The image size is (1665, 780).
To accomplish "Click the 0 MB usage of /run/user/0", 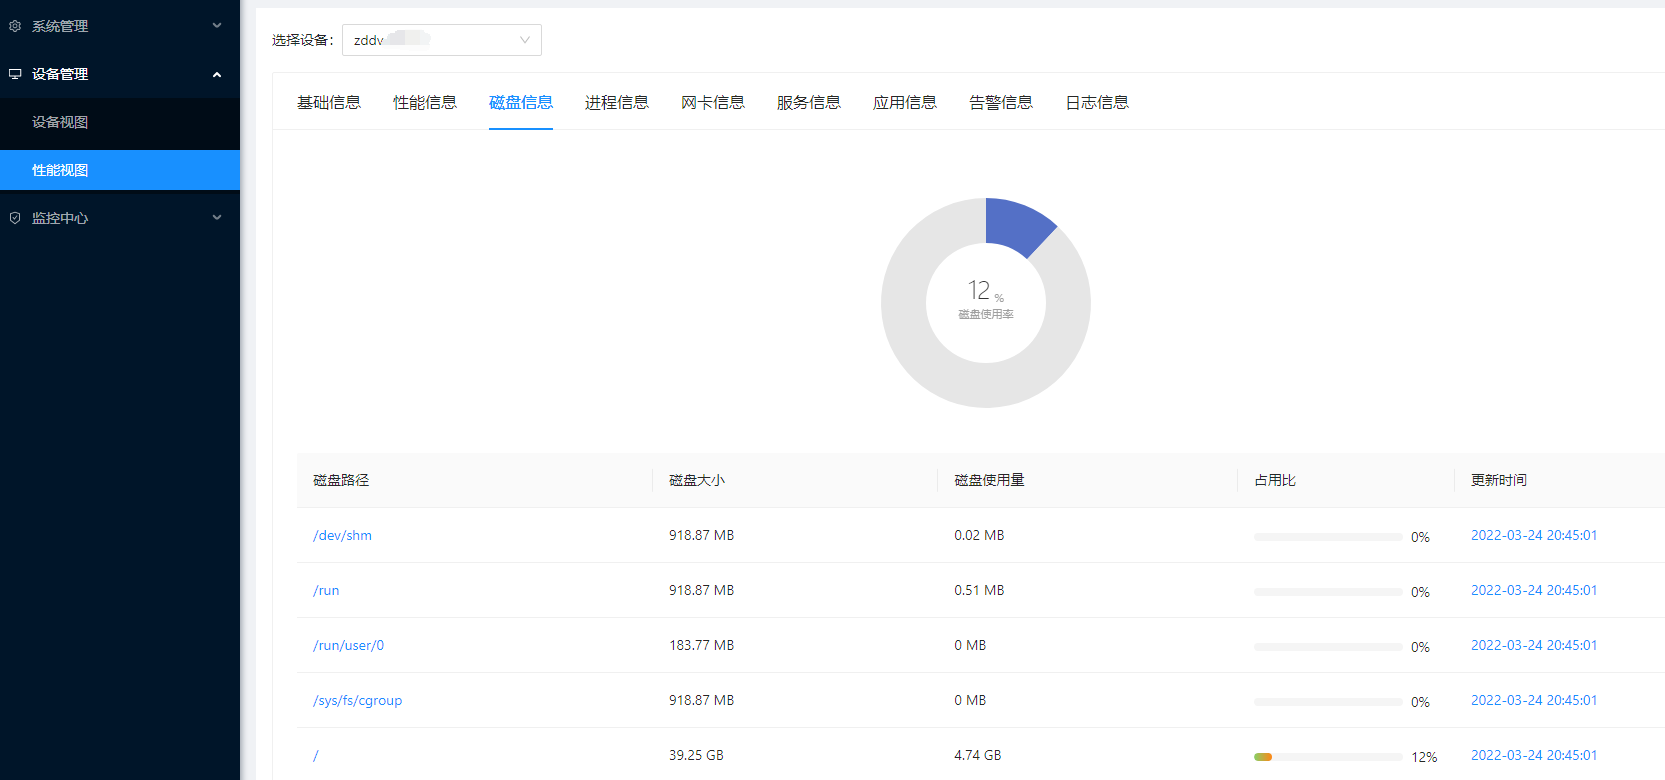I will pos(970,645).
